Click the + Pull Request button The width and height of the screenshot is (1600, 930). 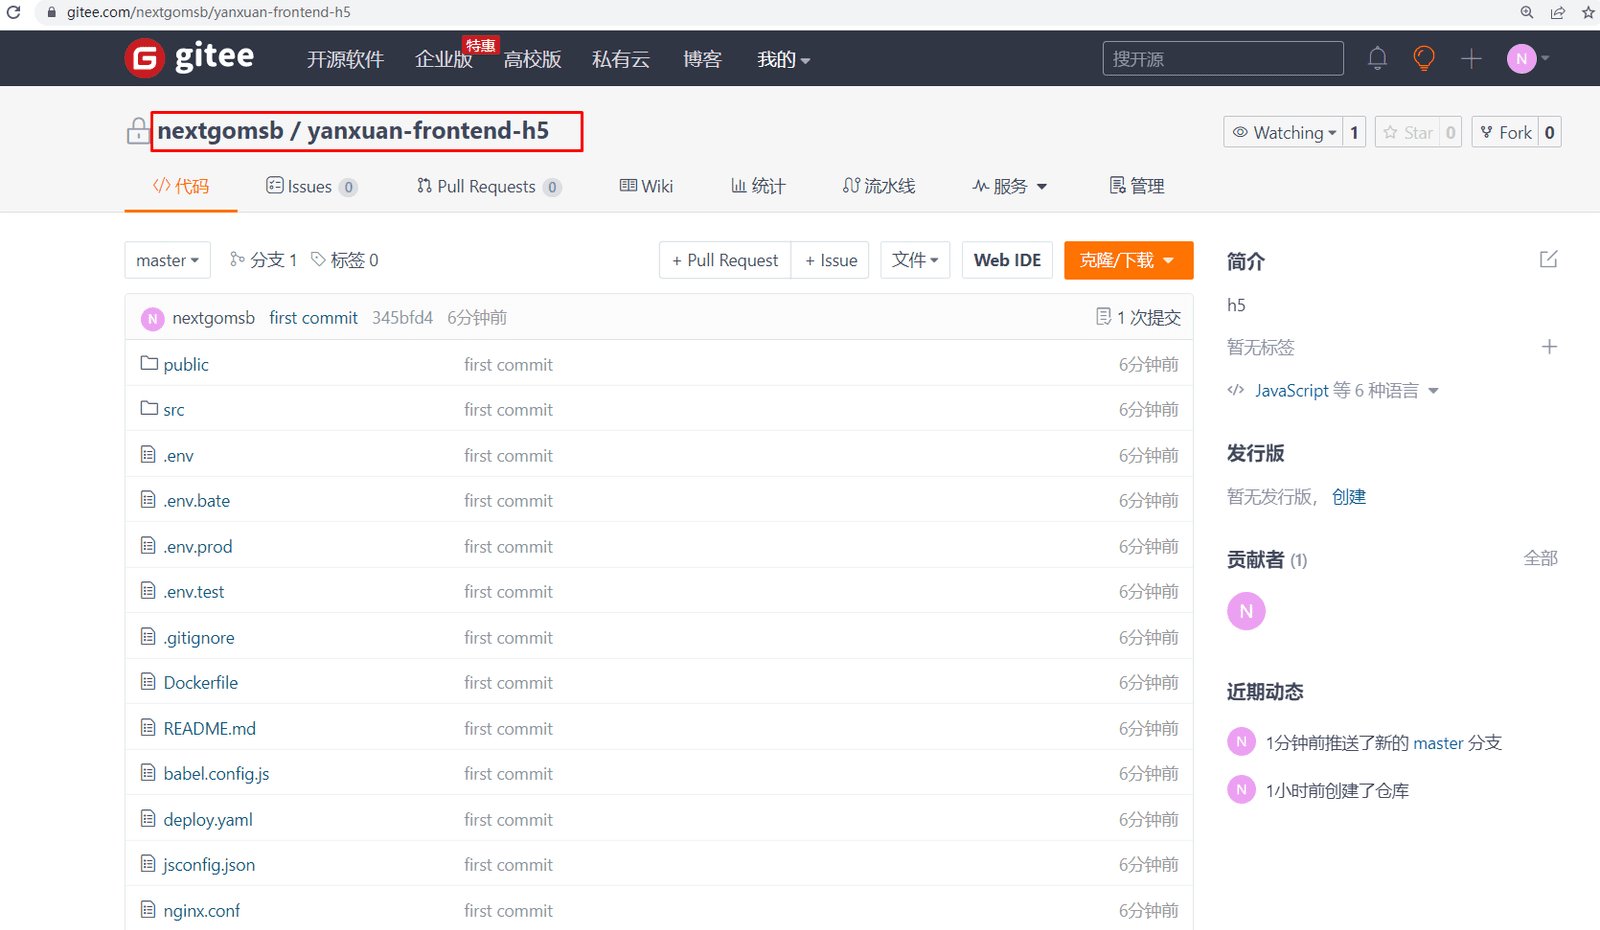725,260
